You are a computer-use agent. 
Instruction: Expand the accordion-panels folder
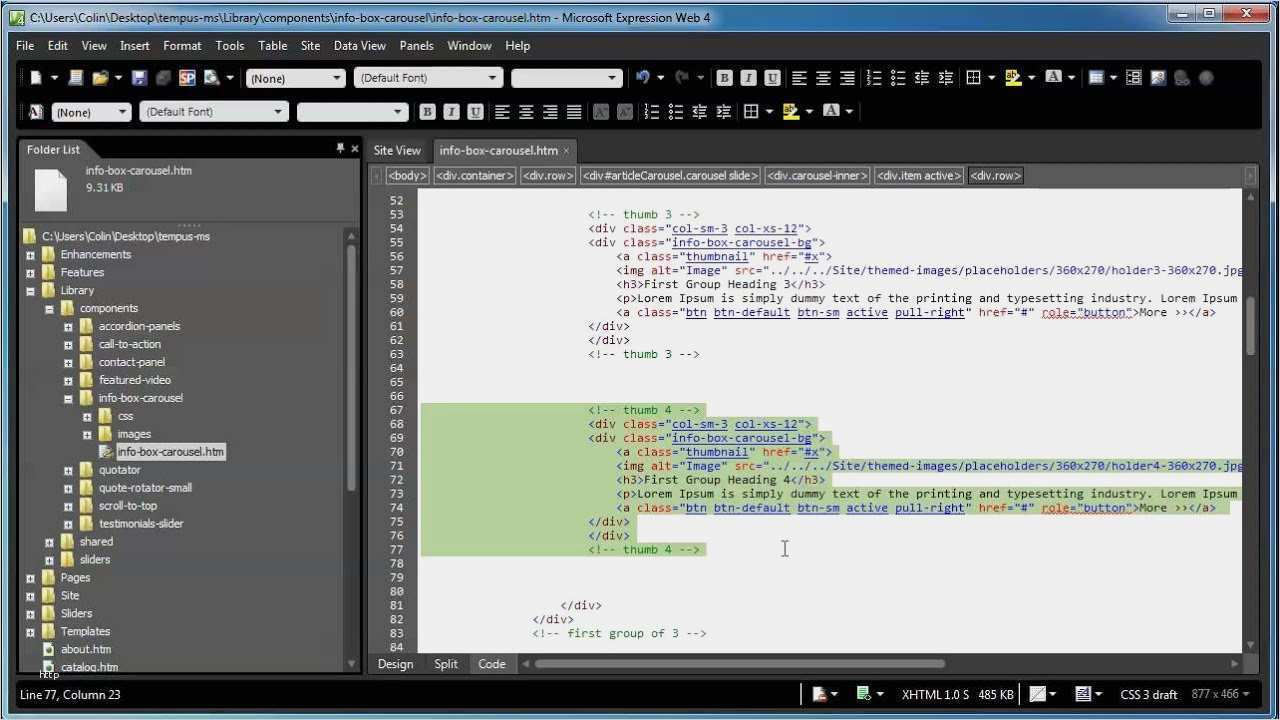[x=68, y=327]
